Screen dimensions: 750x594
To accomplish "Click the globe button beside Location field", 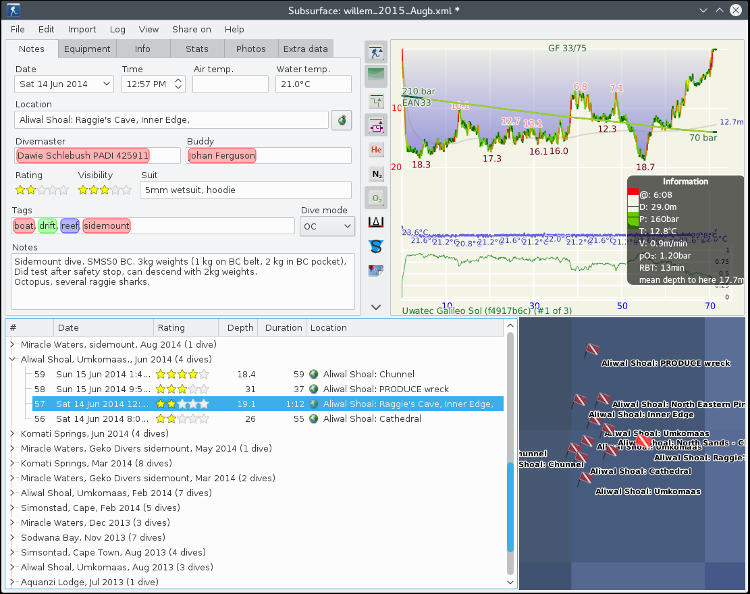I will 342,120.
